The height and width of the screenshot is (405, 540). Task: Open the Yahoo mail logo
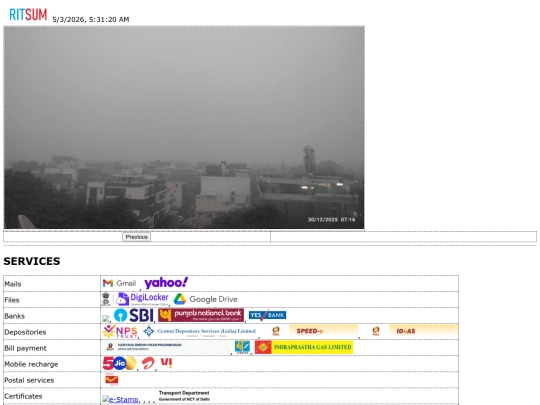166,283
